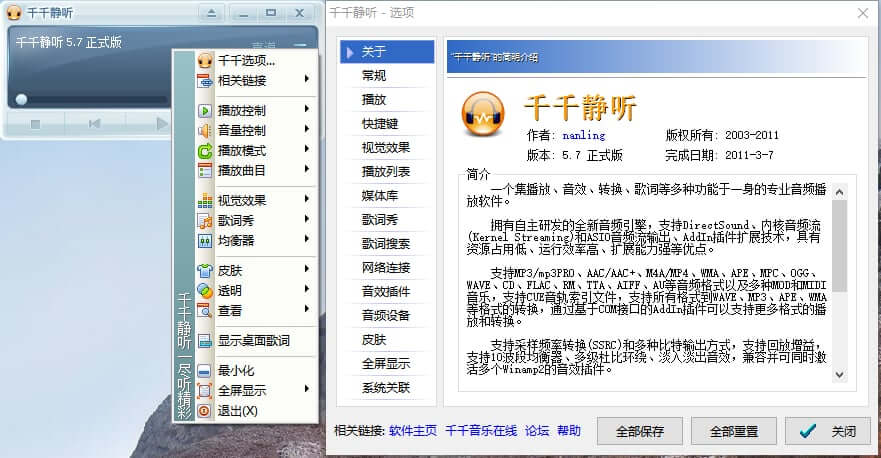Expand the 均衡器 submenu arrow
881x458 pixels.
[307, 239]
